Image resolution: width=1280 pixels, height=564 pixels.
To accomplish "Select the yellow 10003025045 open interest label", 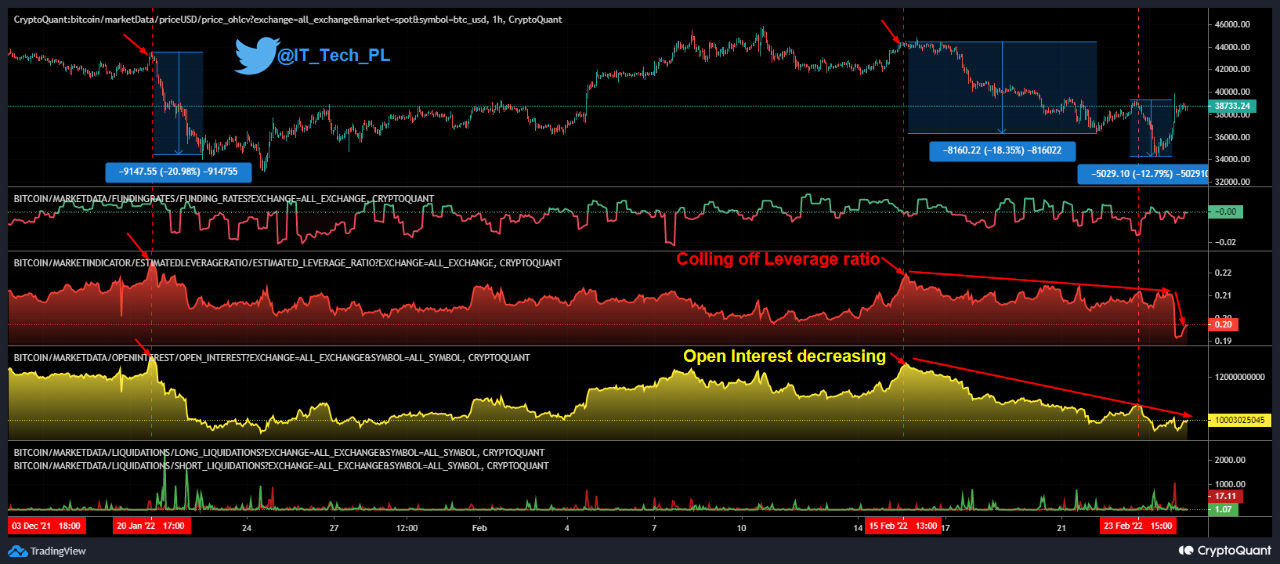I will (1240, 421).
